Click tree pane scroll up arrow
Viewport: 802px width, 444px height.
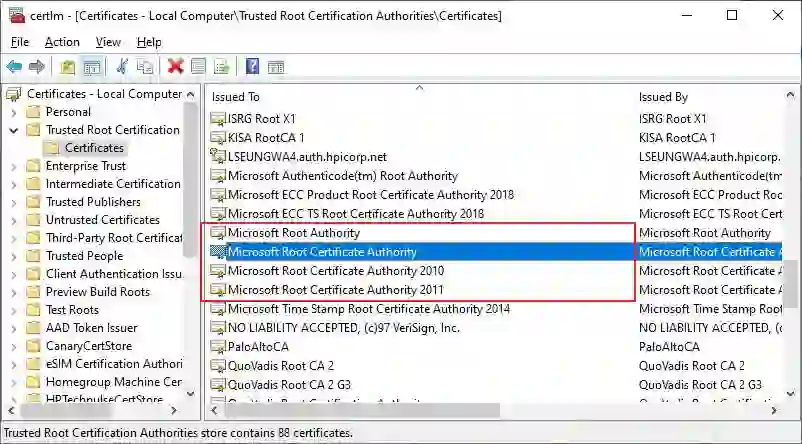190,95
